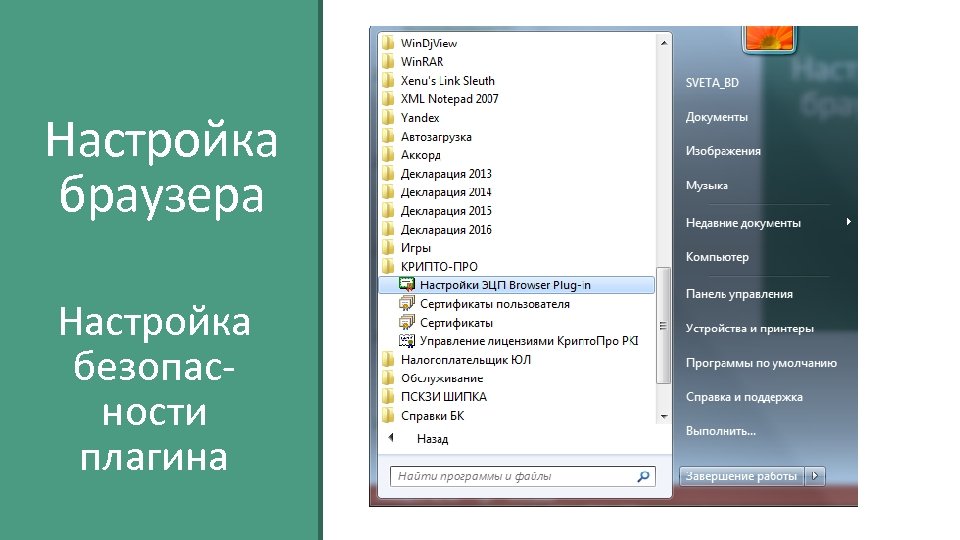The image size is (960, 540).
Task: Click the Завершение работы button
Action: coord(742,476)
